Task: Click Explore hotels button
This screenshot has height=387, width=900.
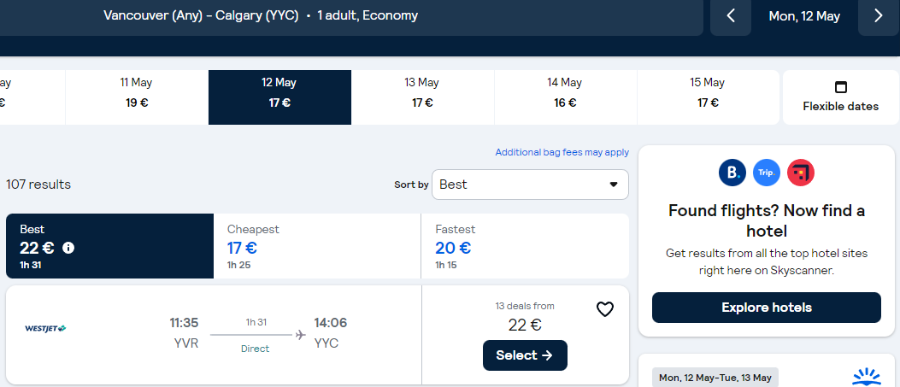Action: (766, 308)
